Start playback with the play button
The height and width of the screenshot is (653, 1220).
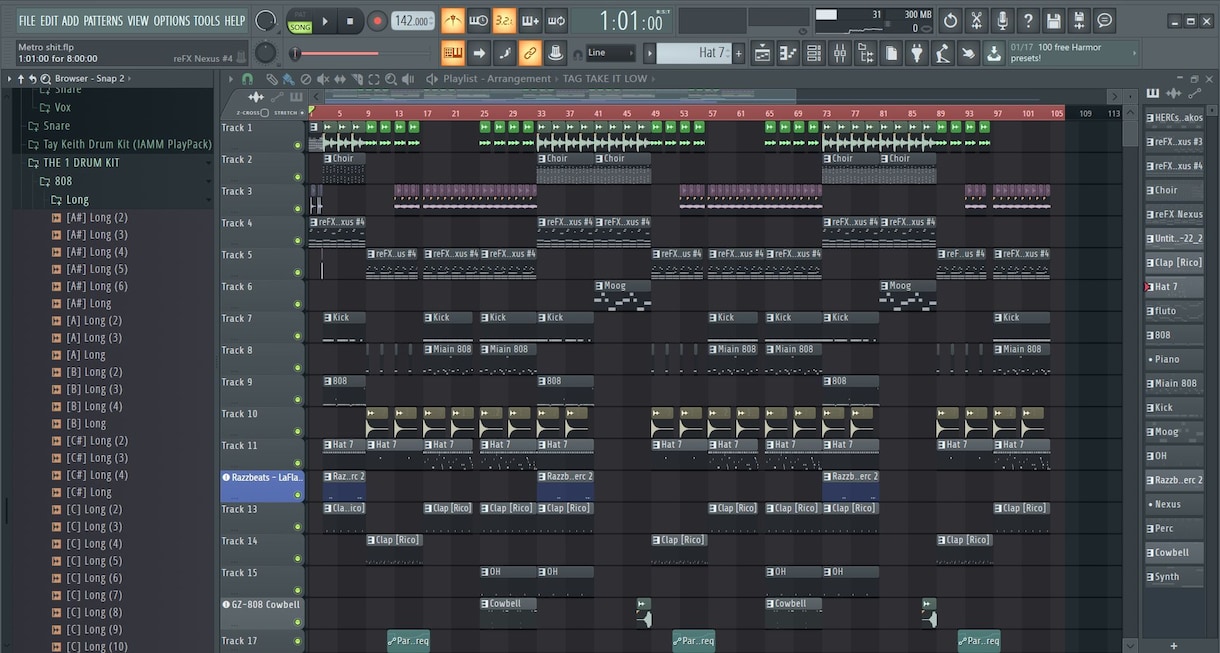point(325,20)
